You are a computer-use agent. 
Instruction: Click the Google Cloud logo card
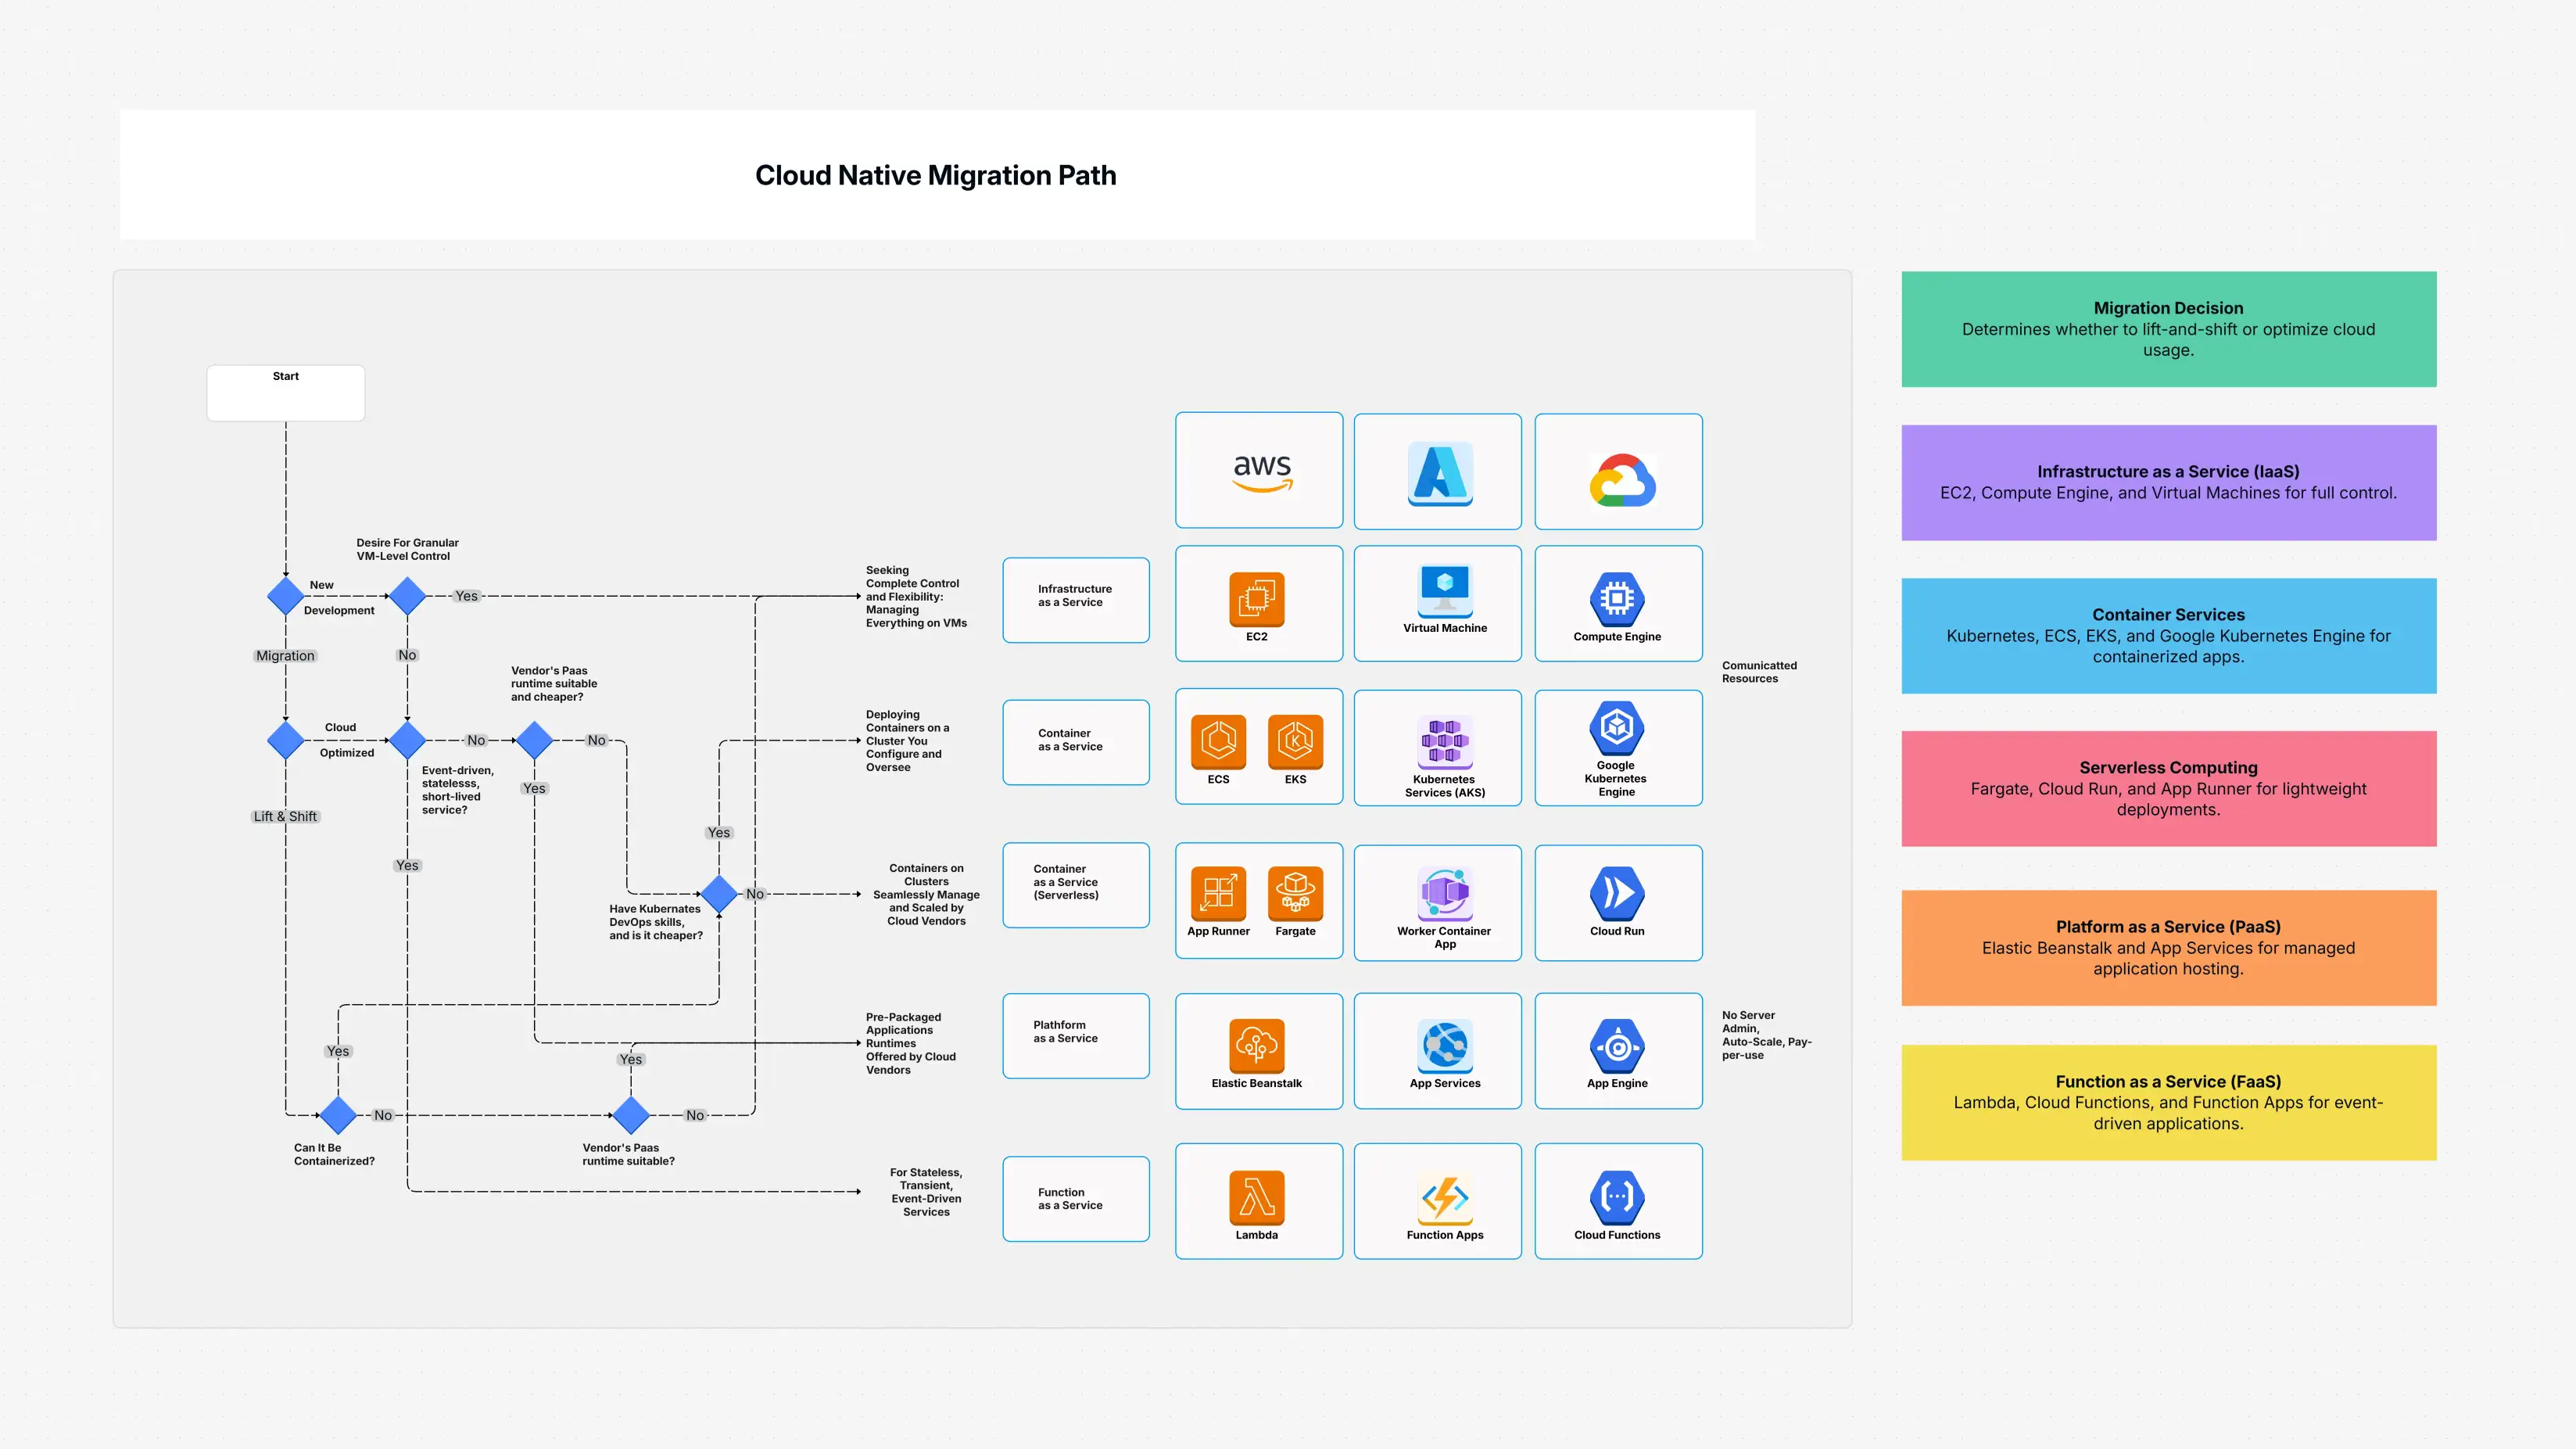[x=1618, y=471]
